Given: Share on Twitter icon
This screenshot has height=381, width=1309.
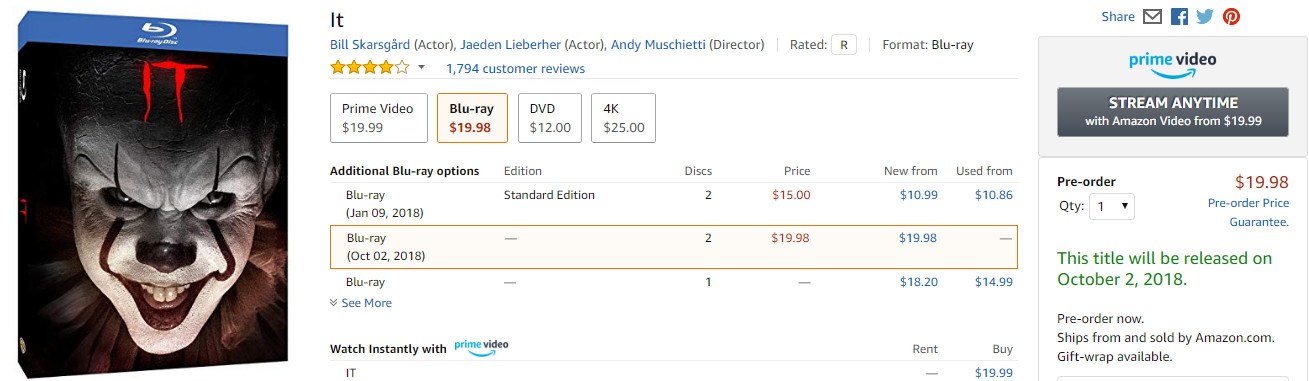Looking at the screenshot, I should [1205, 17].
